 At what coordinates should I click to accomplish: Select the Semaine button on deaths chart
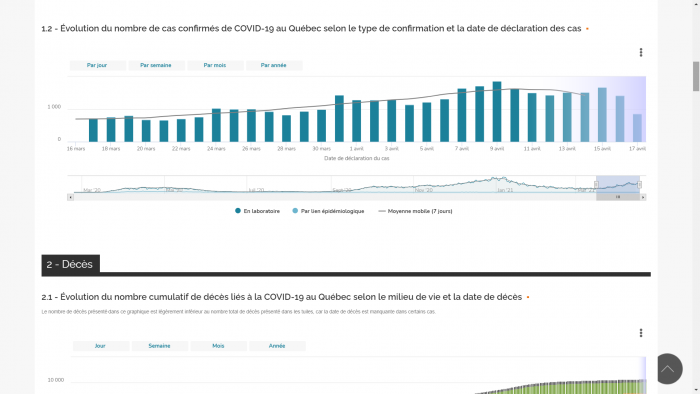[159, 346]
